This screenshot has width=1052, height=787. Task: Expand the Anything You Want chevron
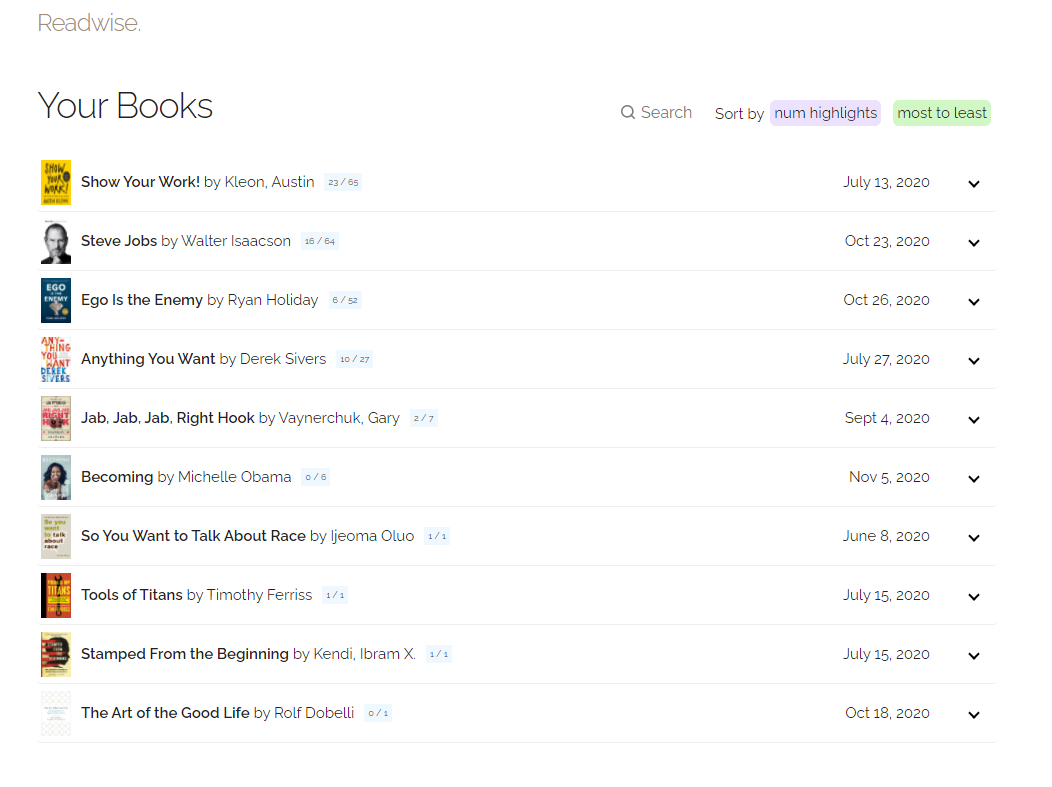pos(974,361)
